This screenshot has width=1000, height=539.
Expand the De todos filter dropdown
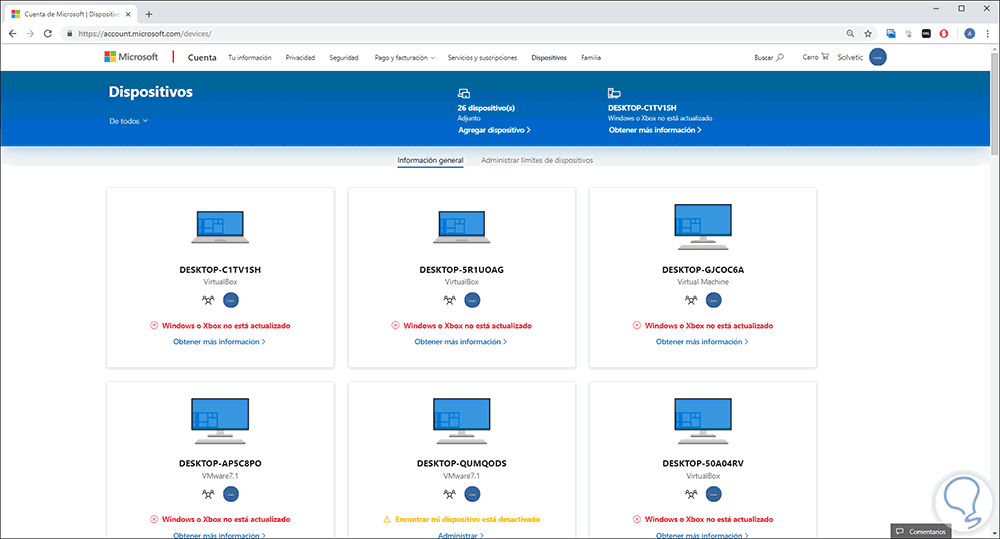click(128, 121)
